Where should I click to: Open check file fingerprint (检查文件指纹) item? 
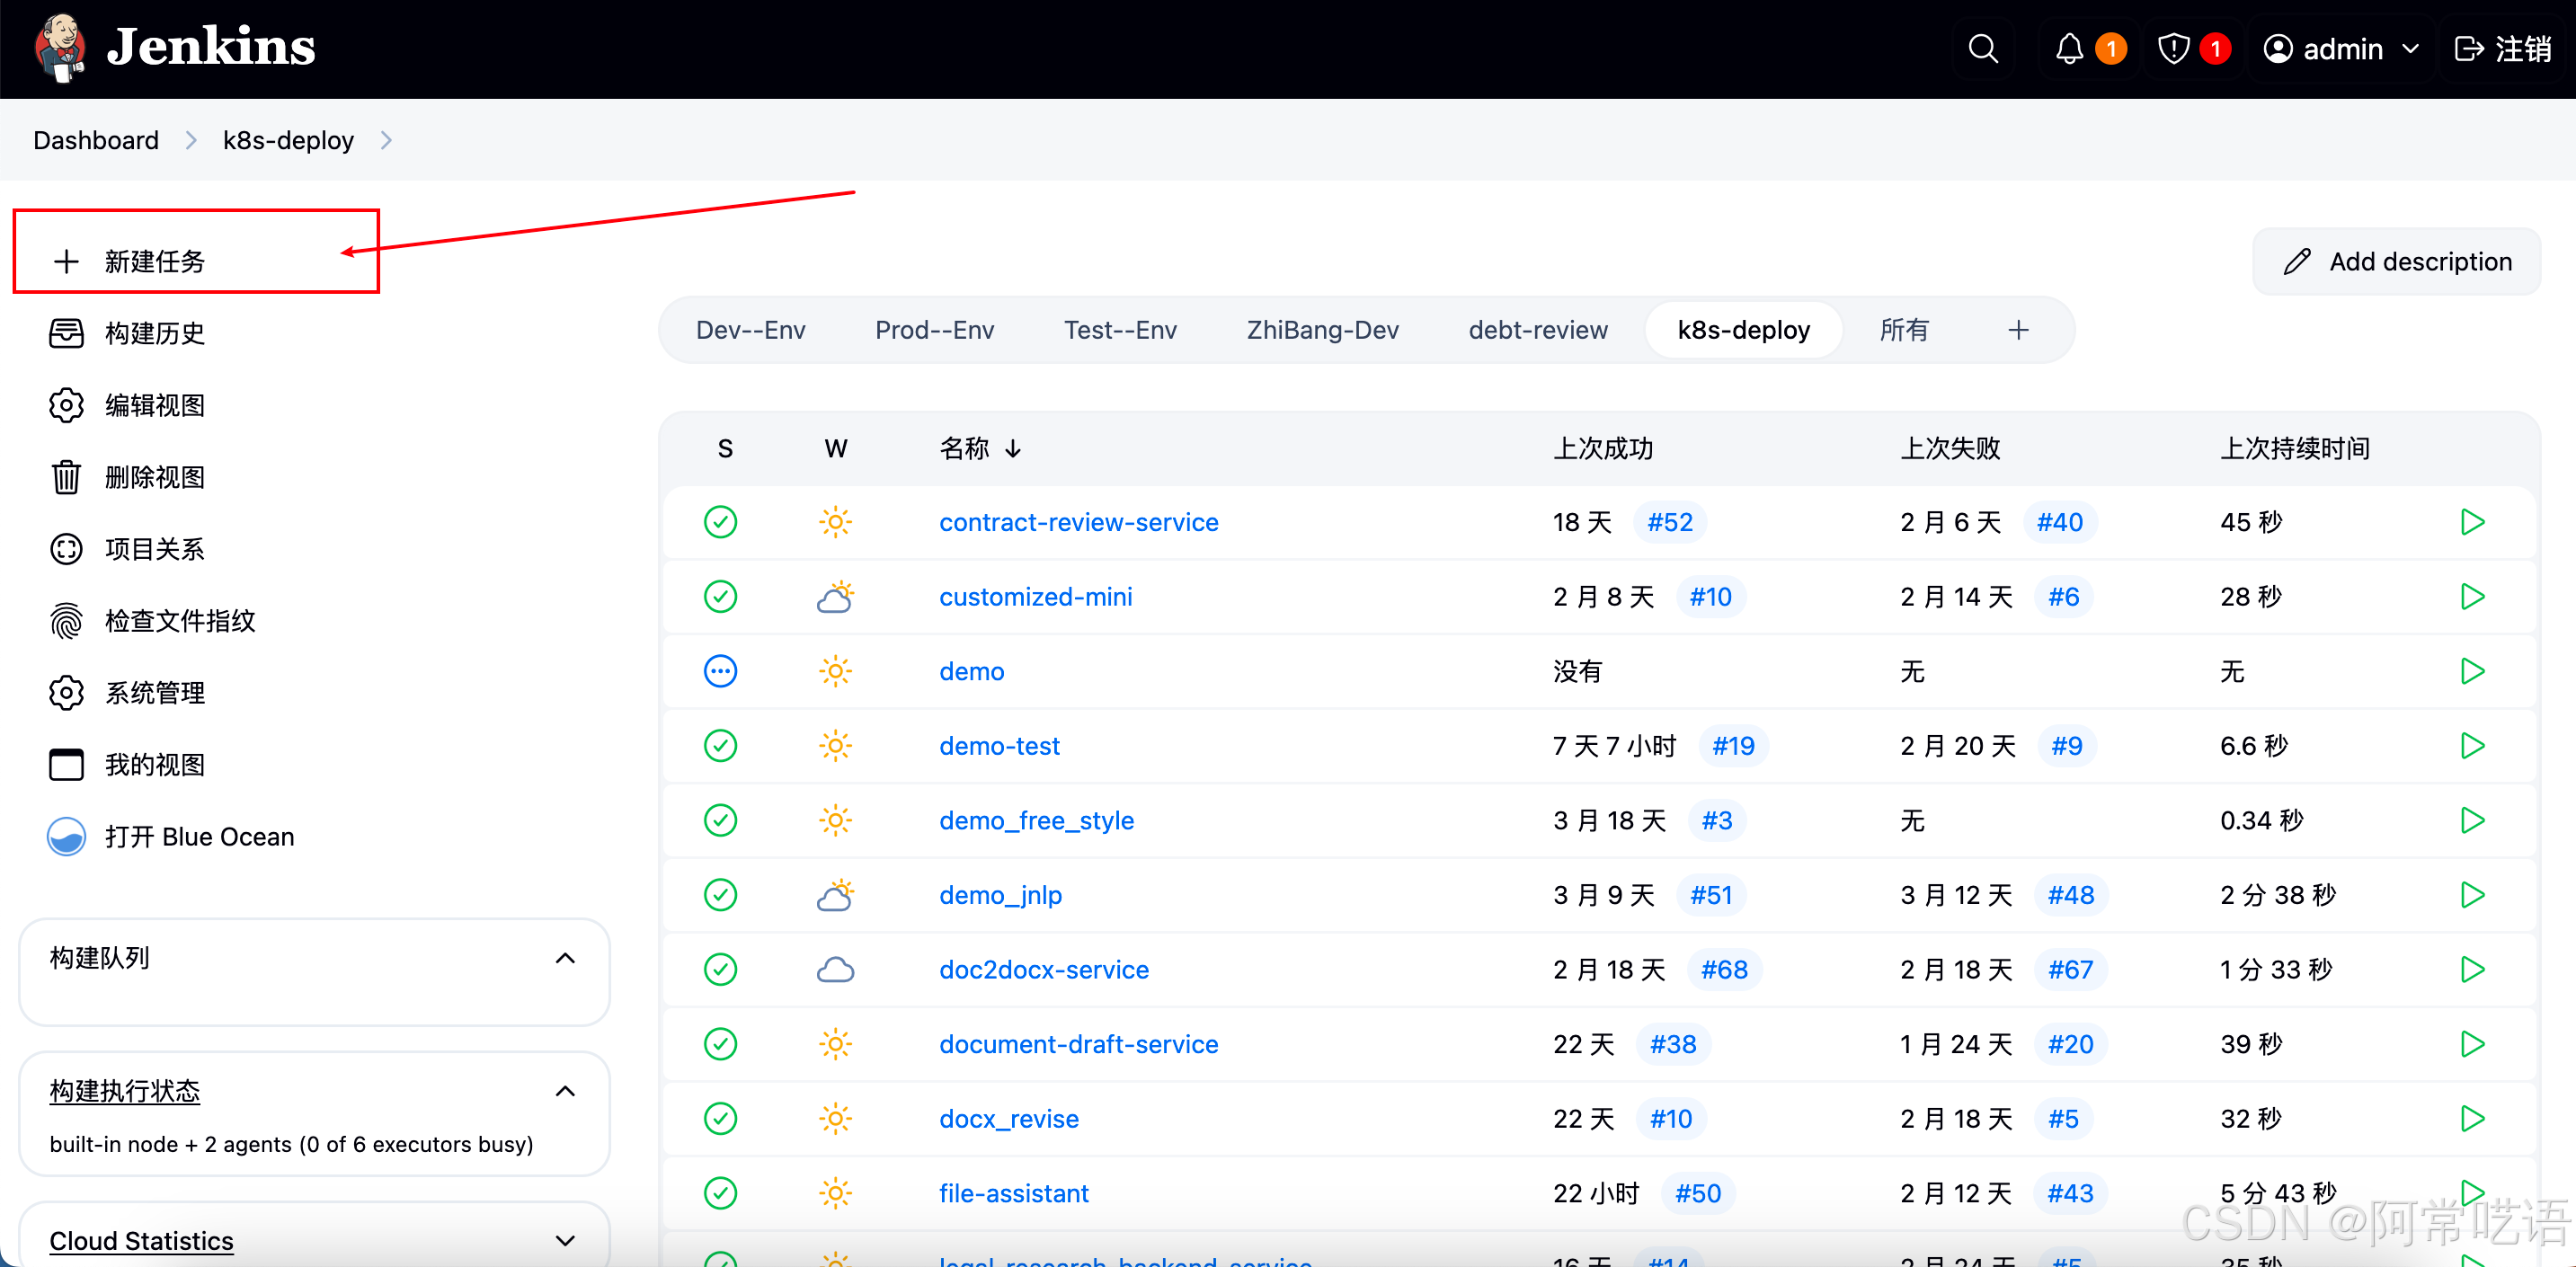(179, 621)
